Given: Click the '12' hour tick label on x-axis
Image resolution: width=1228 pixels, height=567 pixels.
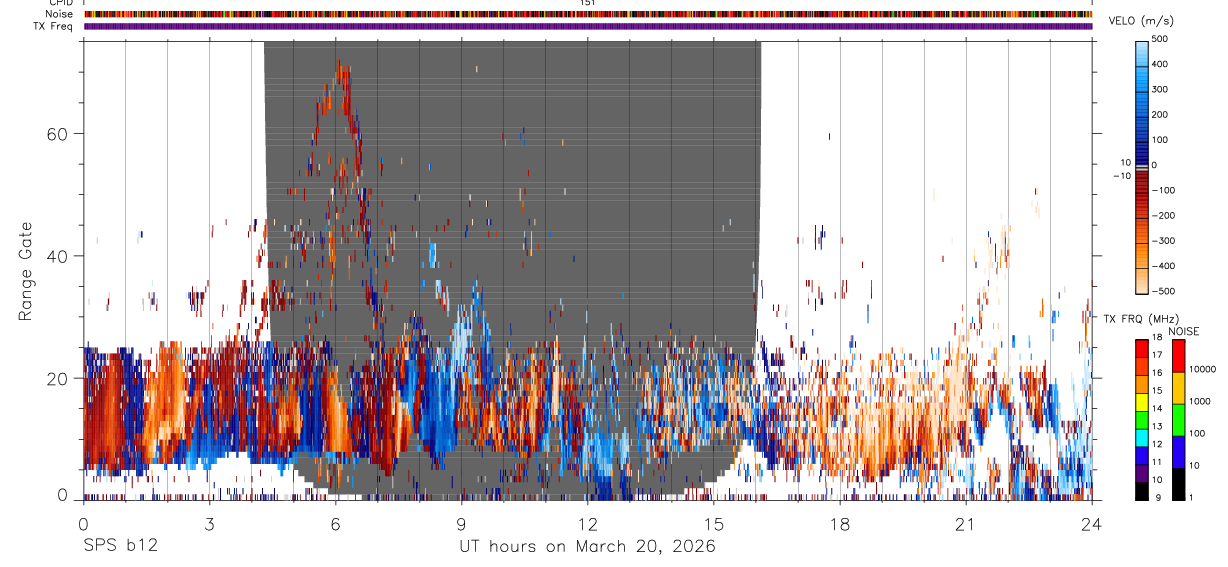Looking at the screenshot, I should (587, 524).
